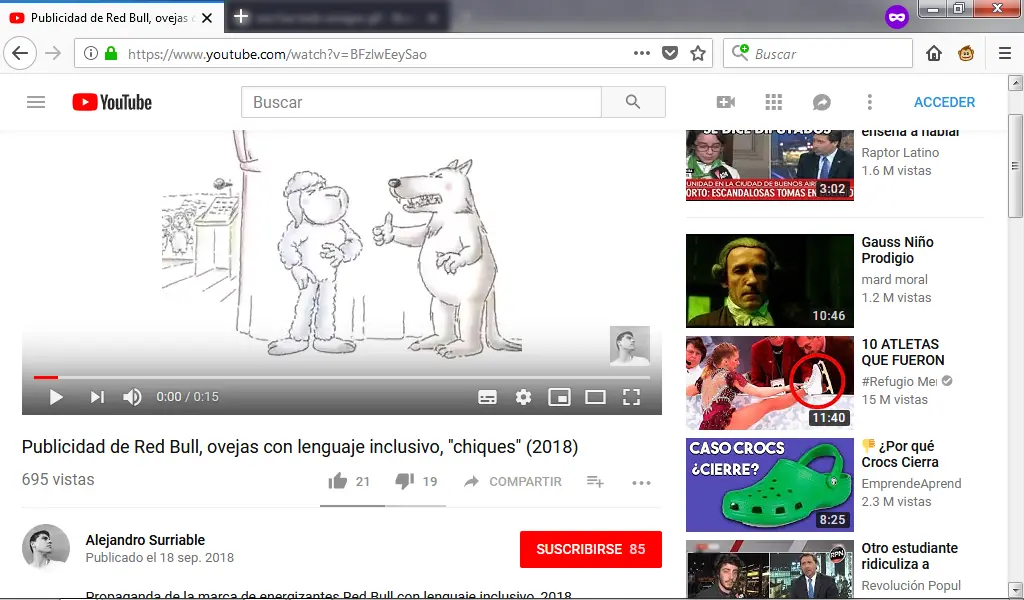Viewport: 1024px width, 600px height.
Task: Bookmark this page with the star
Action: (x=698, y=54)
